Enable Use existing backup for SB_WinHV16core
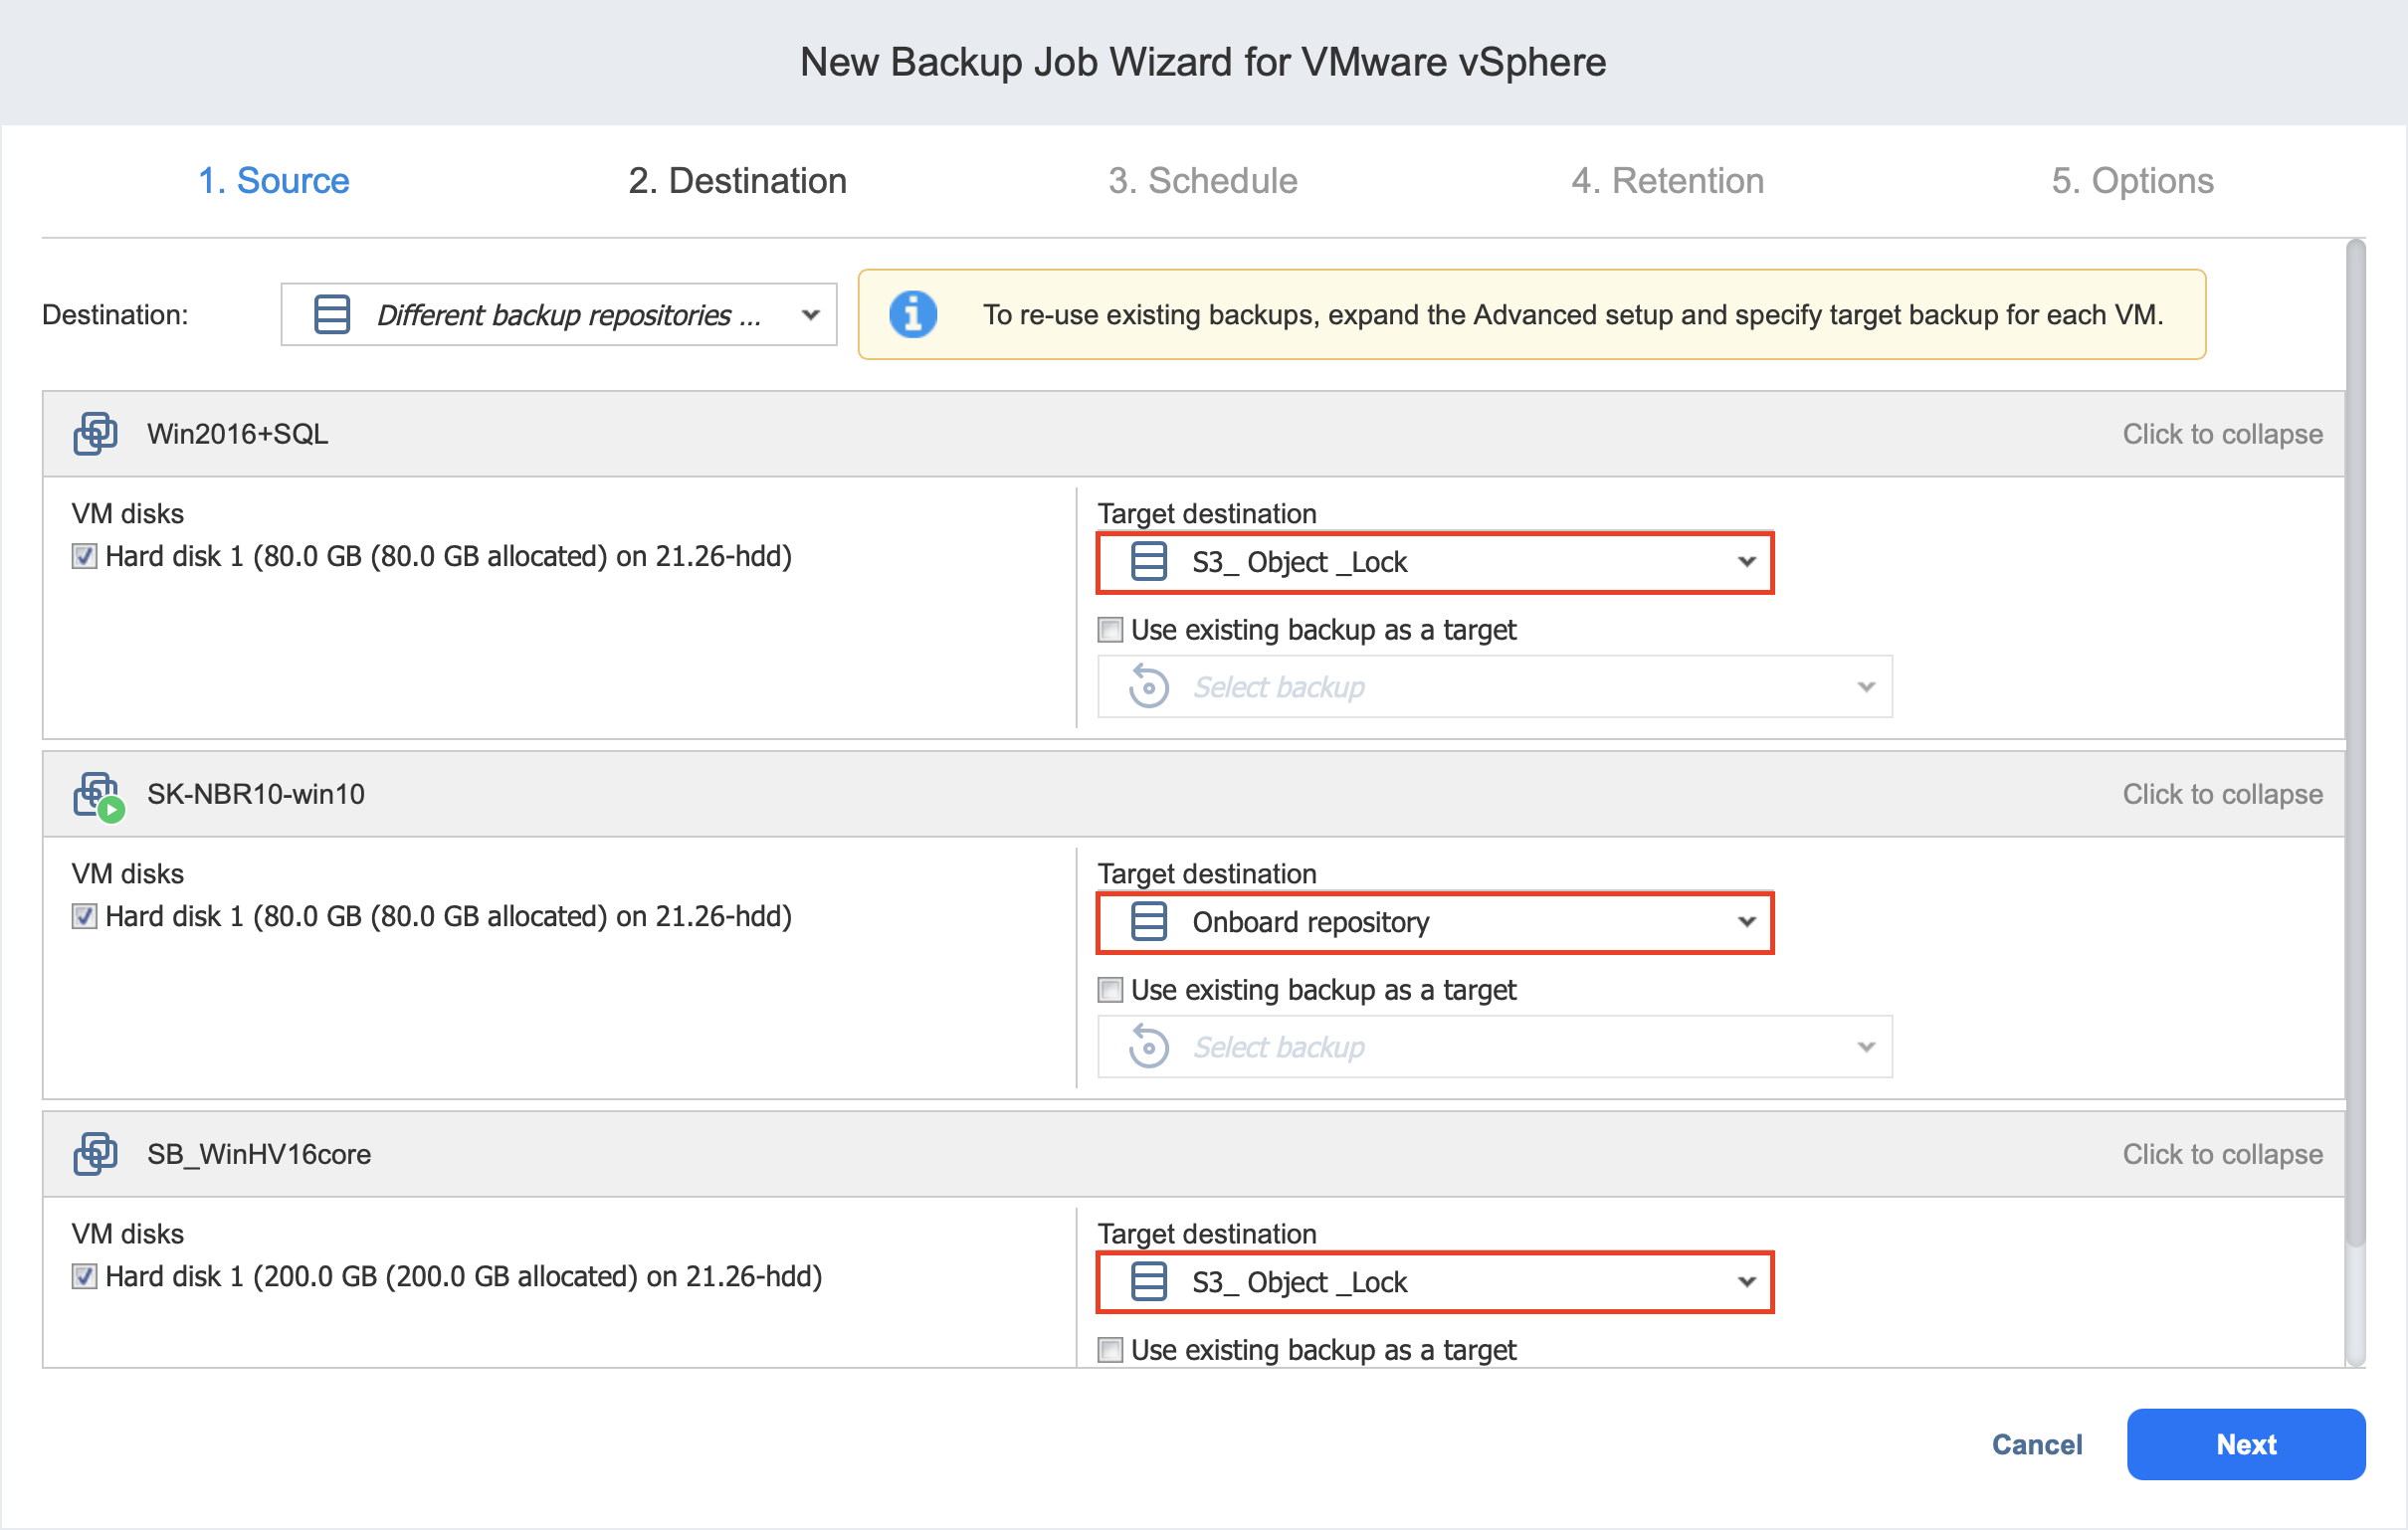This screenshot has height=1530, width=2408. pyautogui.click(x=1110, y=1350)
